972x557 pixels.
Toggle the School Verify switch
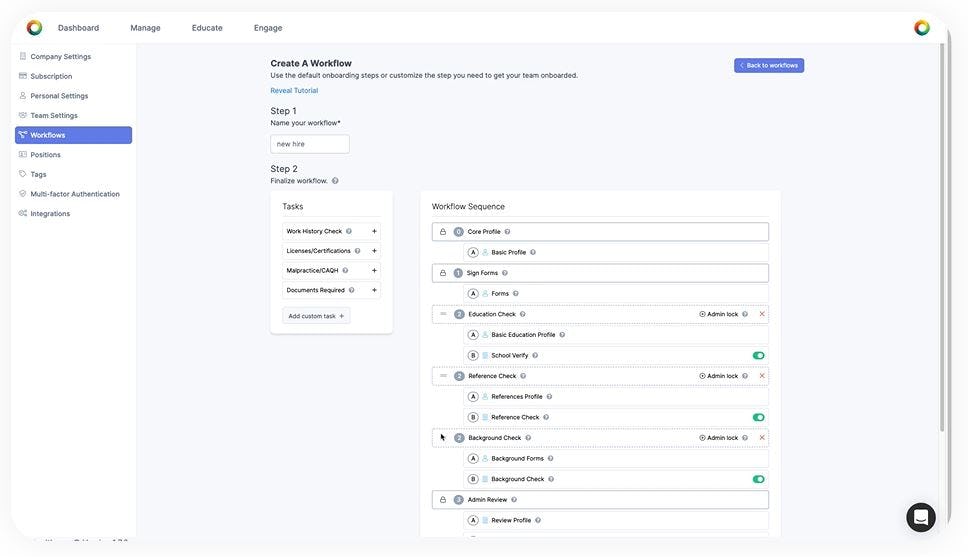click(759, 355)
